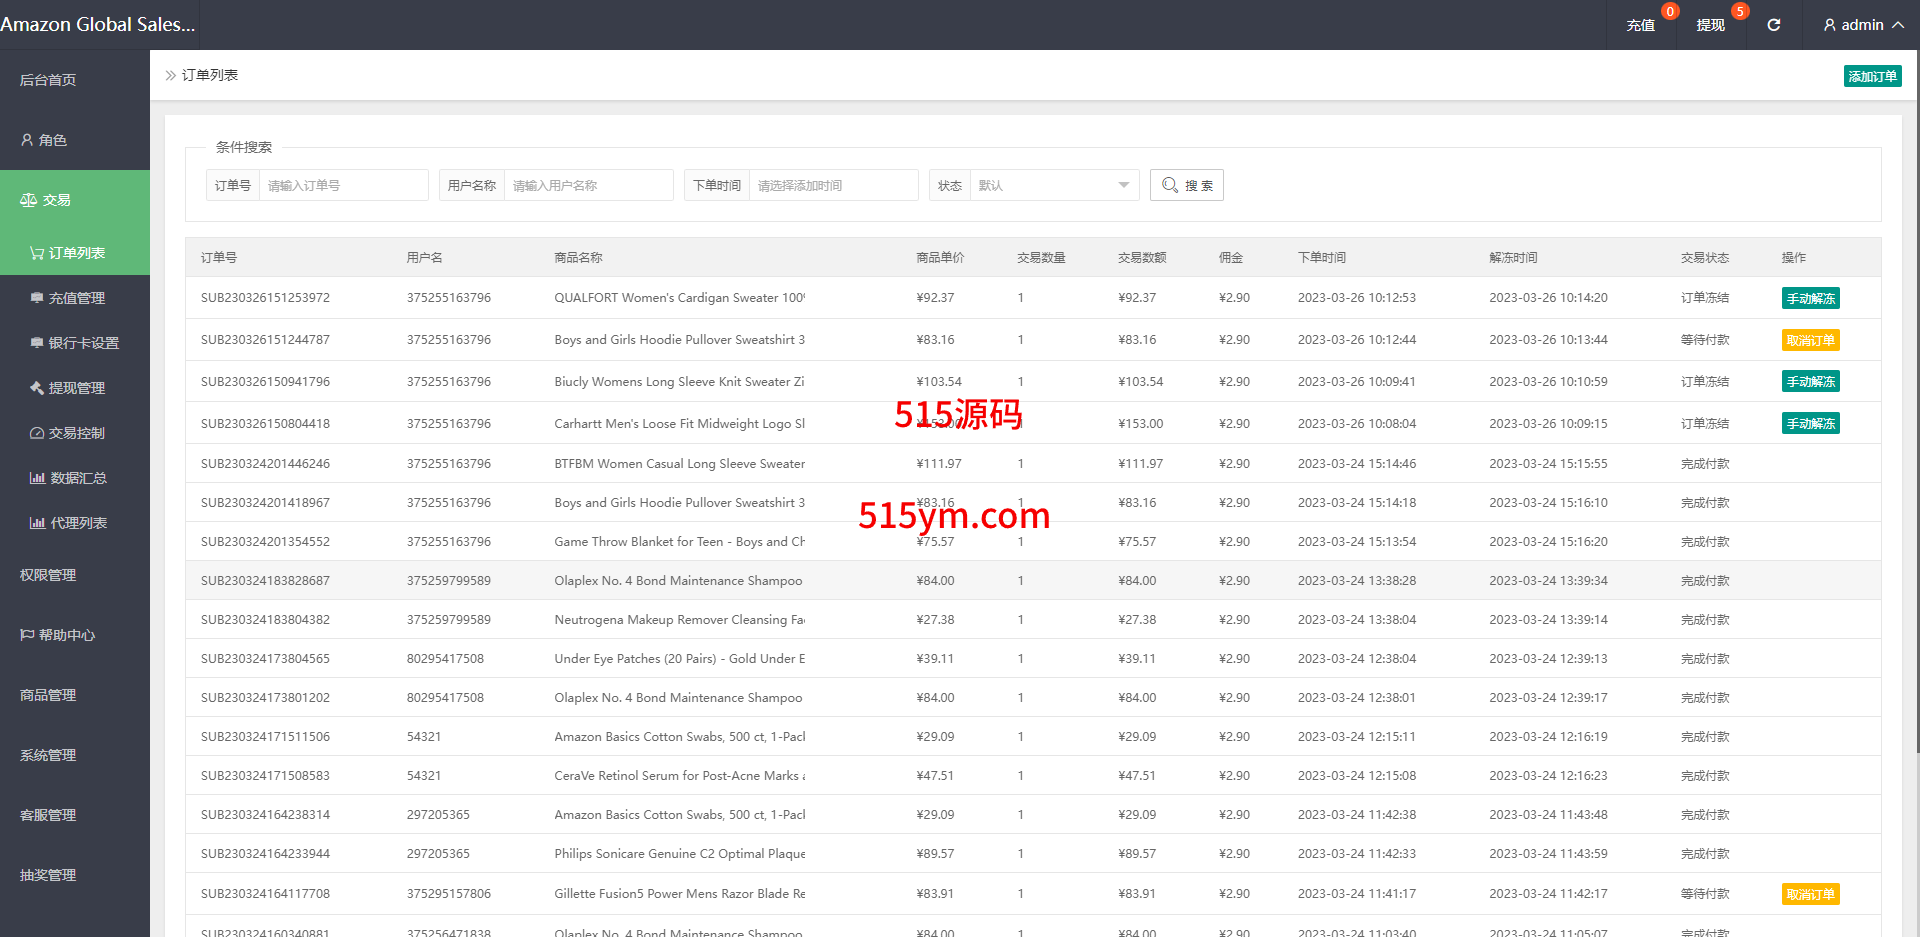Focus the 订单号 input field
The height and width of the screenshot is (937, 1920).
(x=343, y=185)
